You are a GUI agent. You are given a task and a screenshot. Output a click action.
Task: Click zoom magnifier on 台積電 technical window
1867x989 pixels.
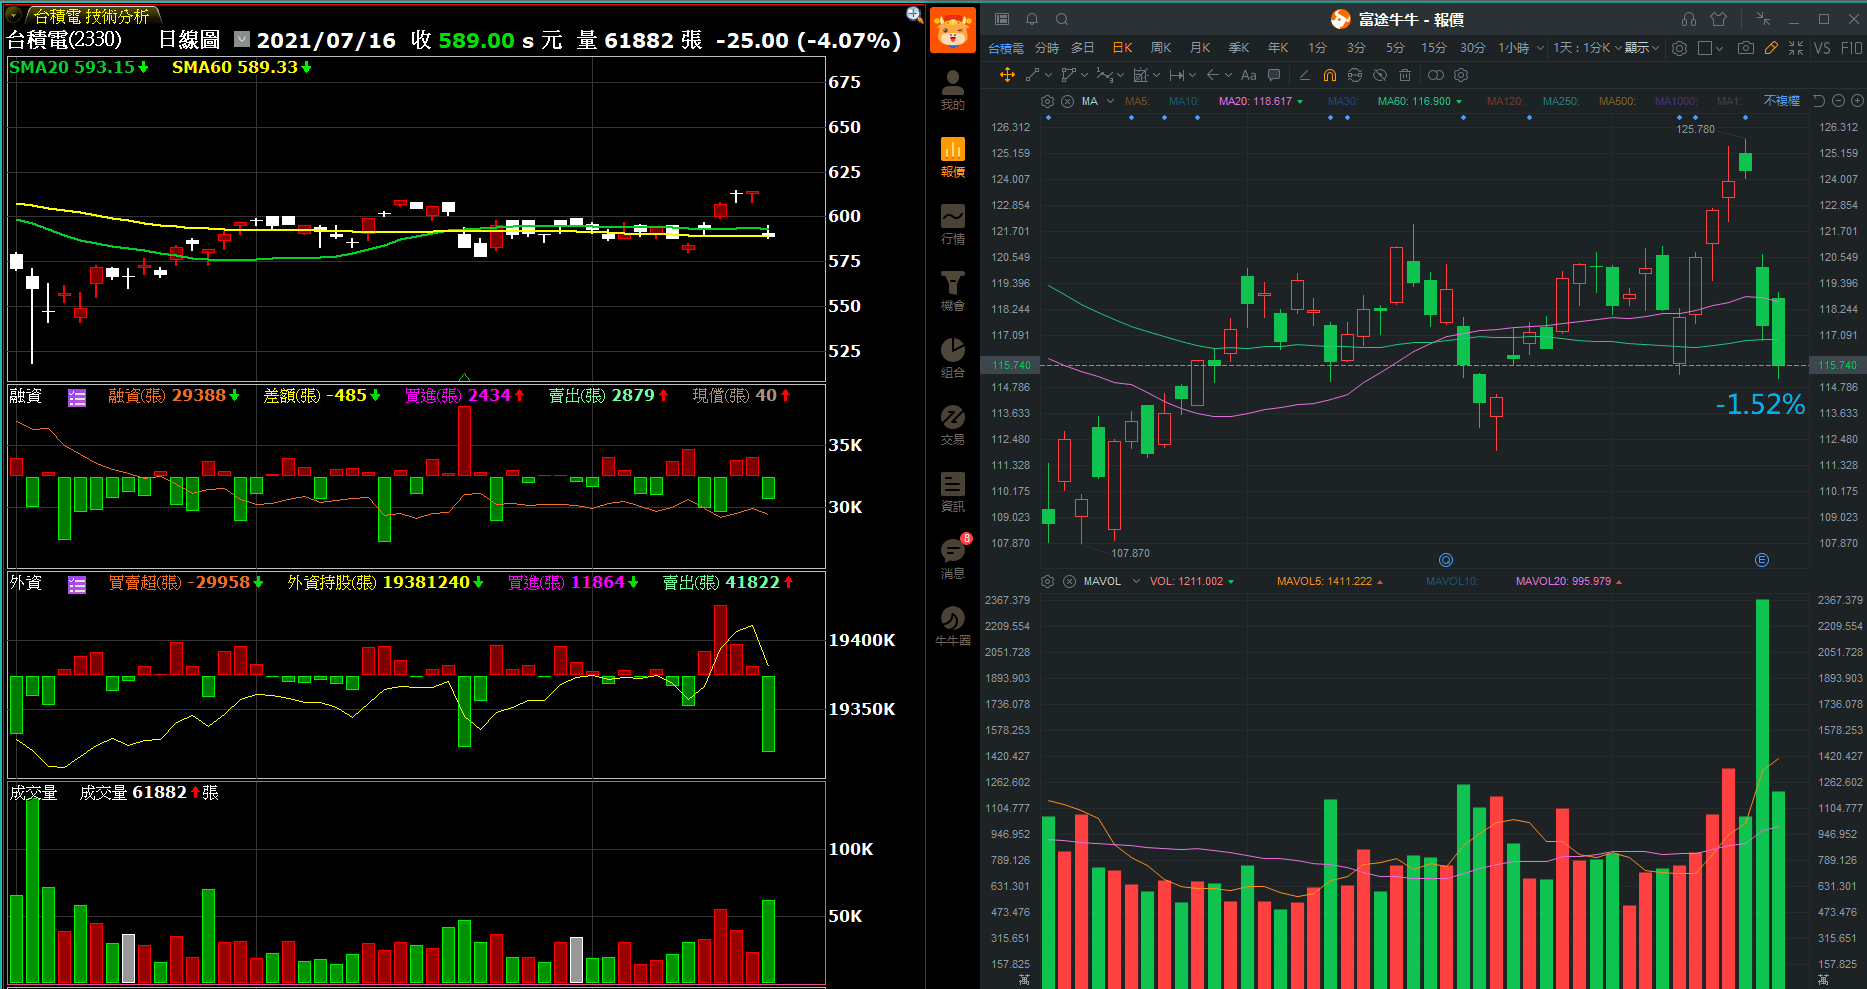pyautogui.click(x=914, y=14)
